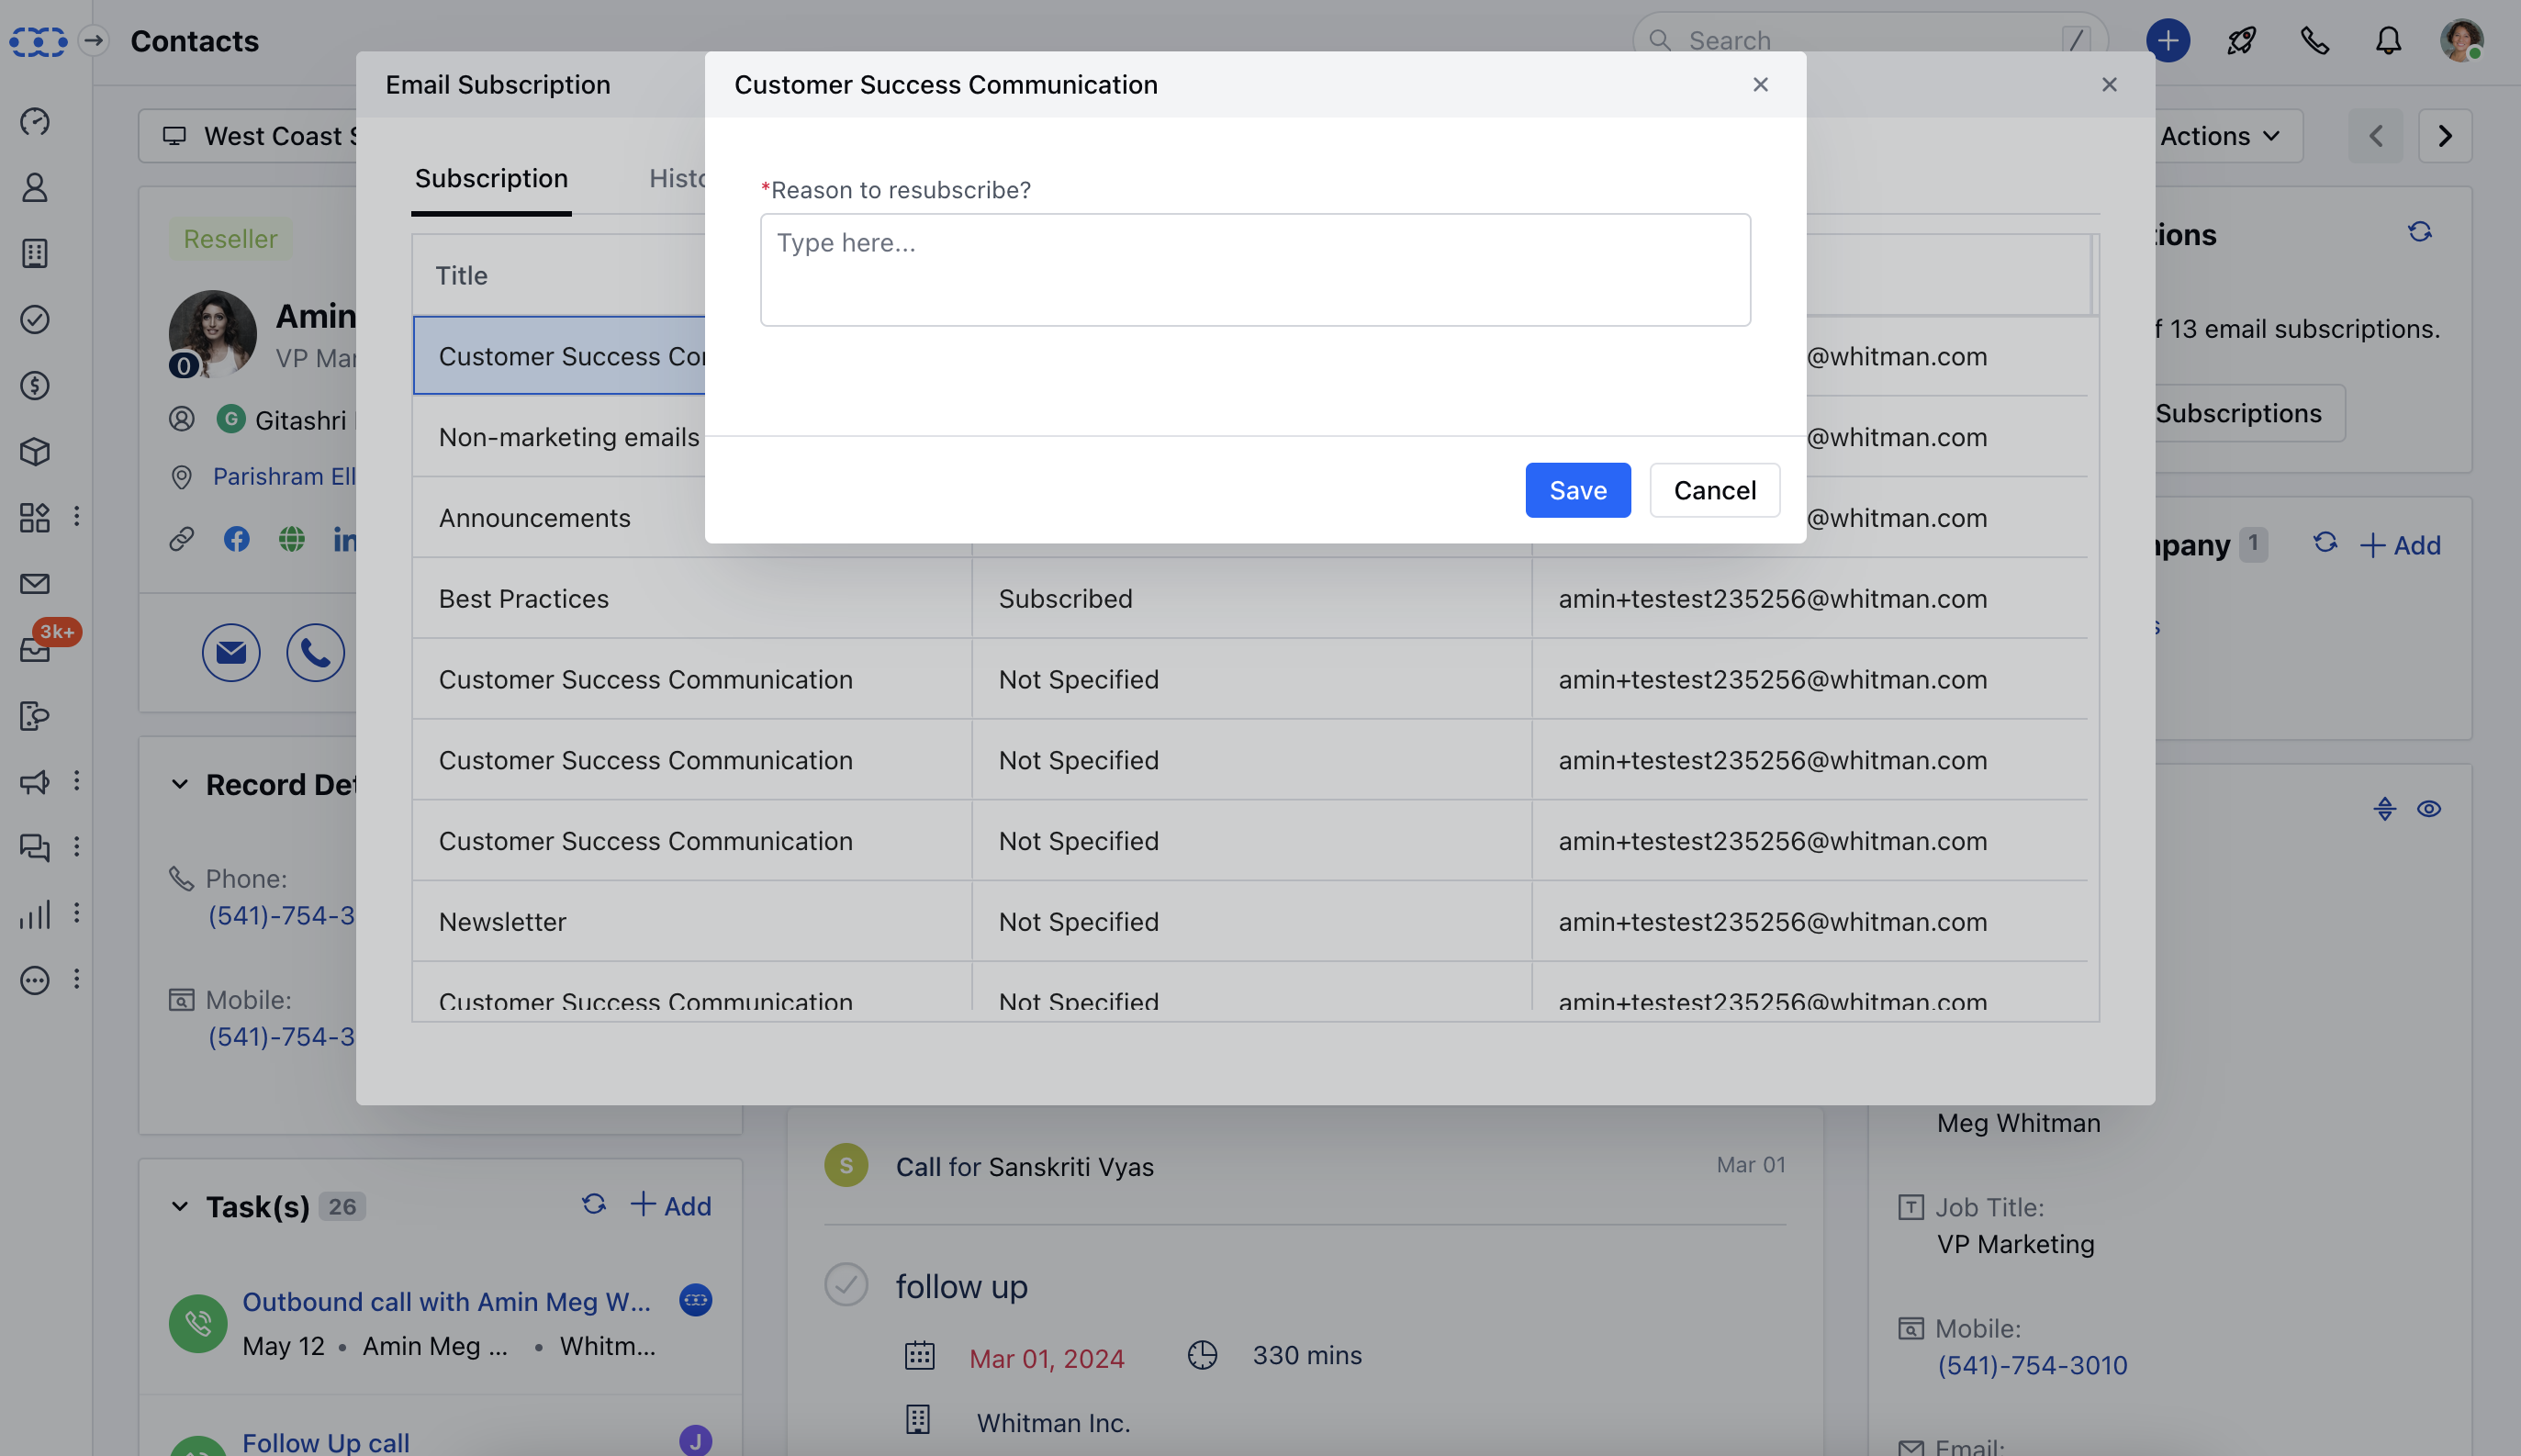Click the rocket icon in top bar

(x=2241, y=41)
